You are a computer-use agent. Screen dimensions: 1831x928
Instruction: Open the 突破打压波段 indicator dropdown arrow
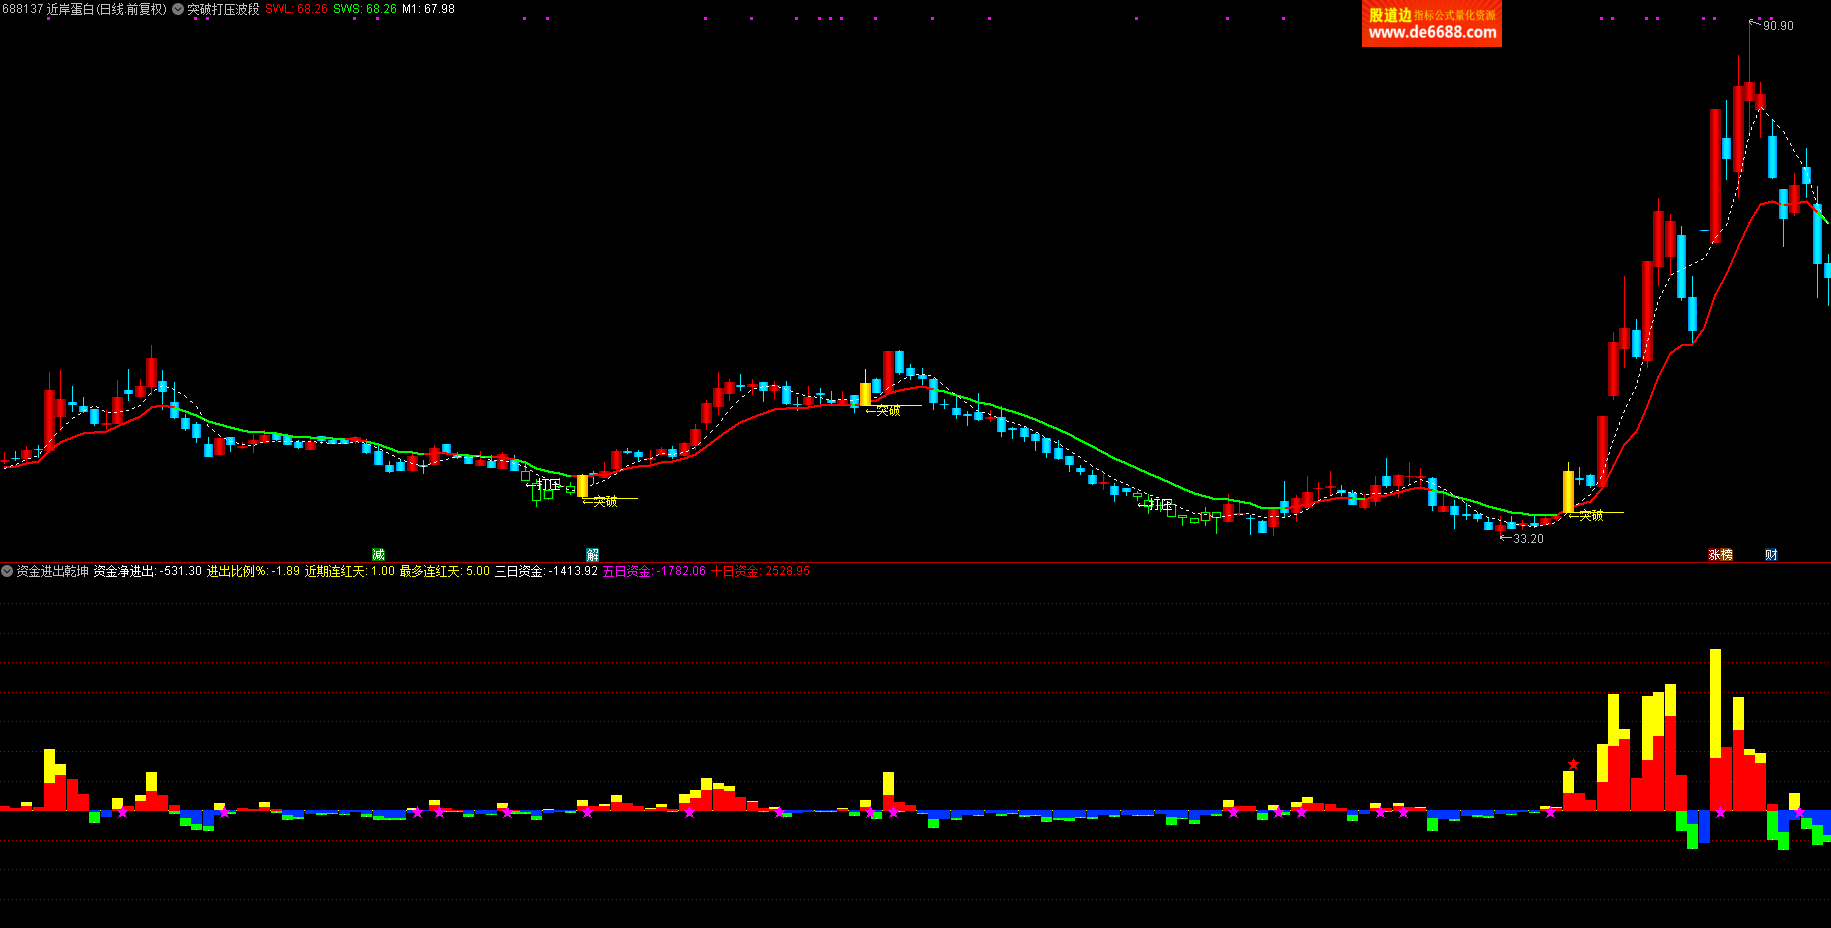pyautogui.click(x=178, y=9)
